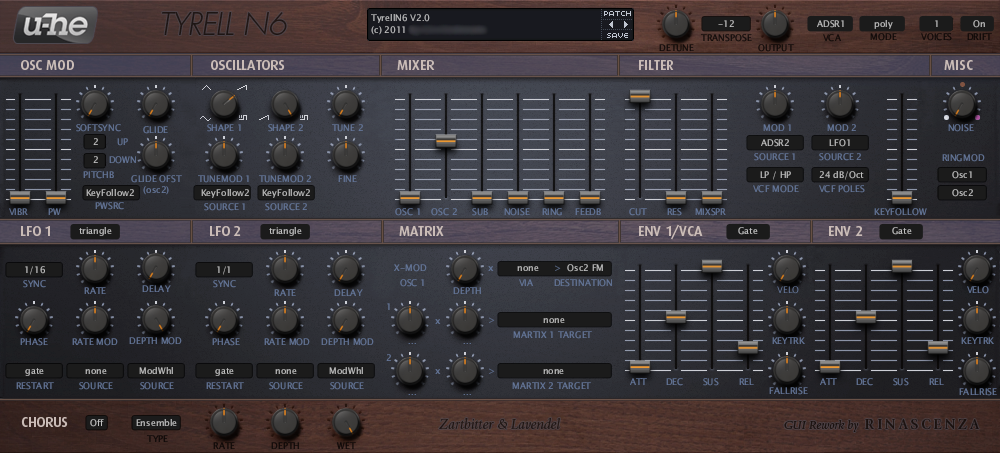The height and width of the screenshot is (453, 1000).
Task: Open VCF POLES 24 dB/Oct dropdown
Action: 840,175
